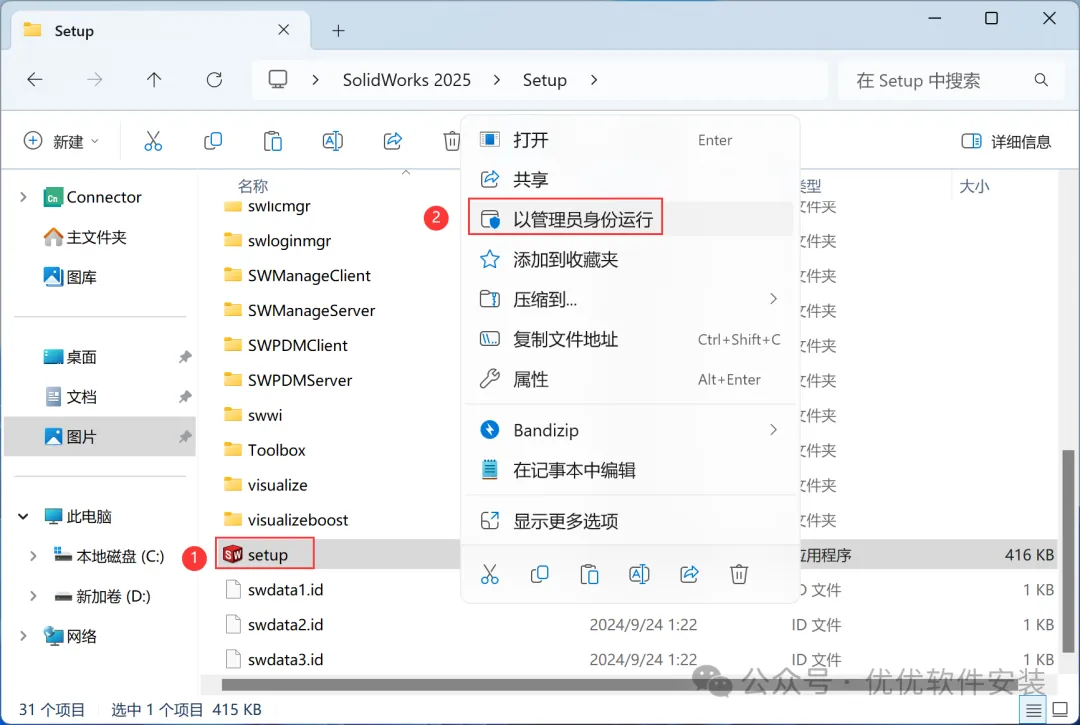Choose 打开 in context menu
This screenshot has height=725, width=1080.
tap(630, 140)
